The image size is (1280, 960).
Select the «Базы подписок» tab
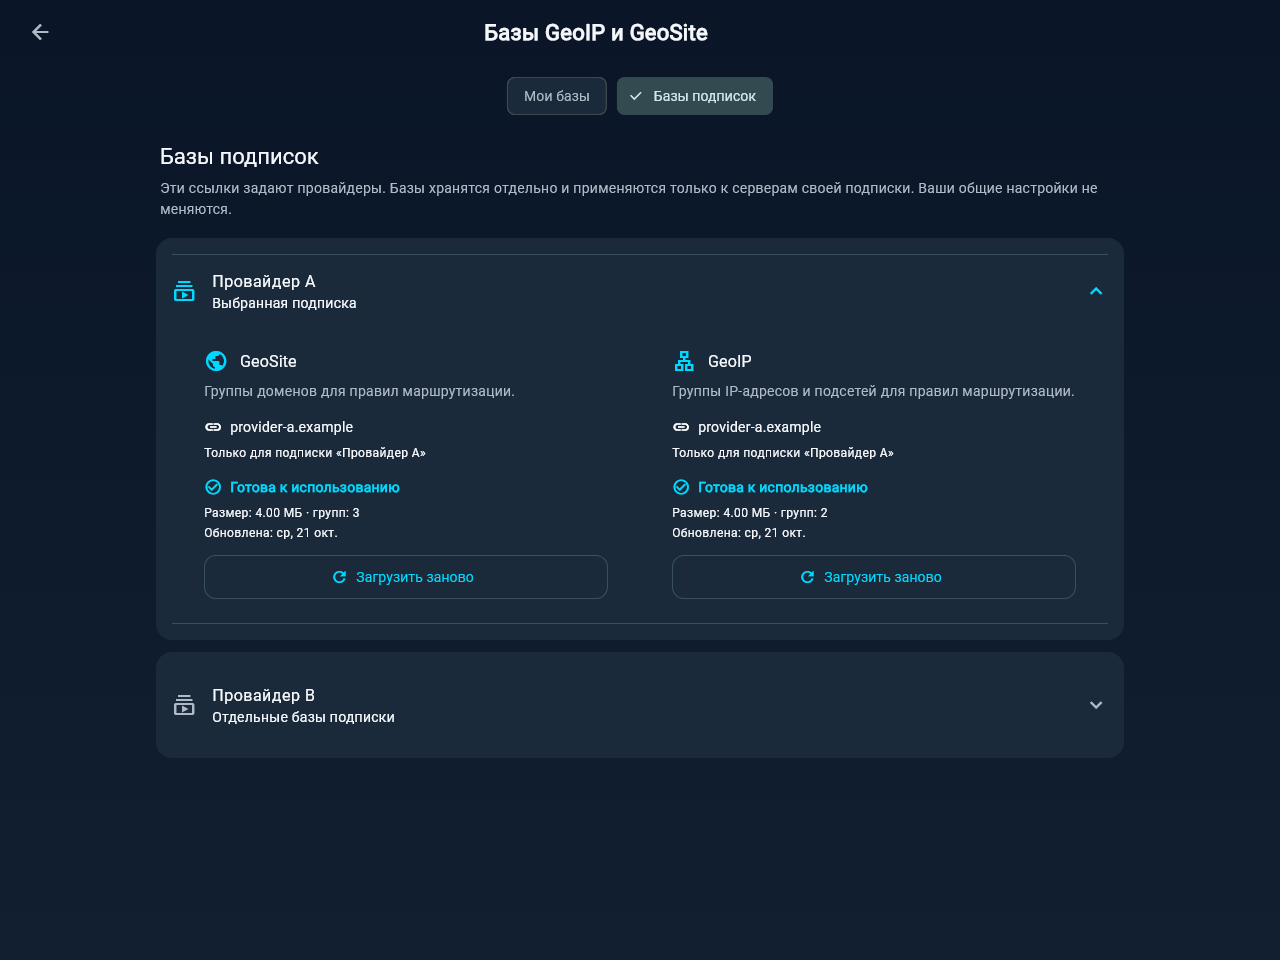(x=695, y=96)
